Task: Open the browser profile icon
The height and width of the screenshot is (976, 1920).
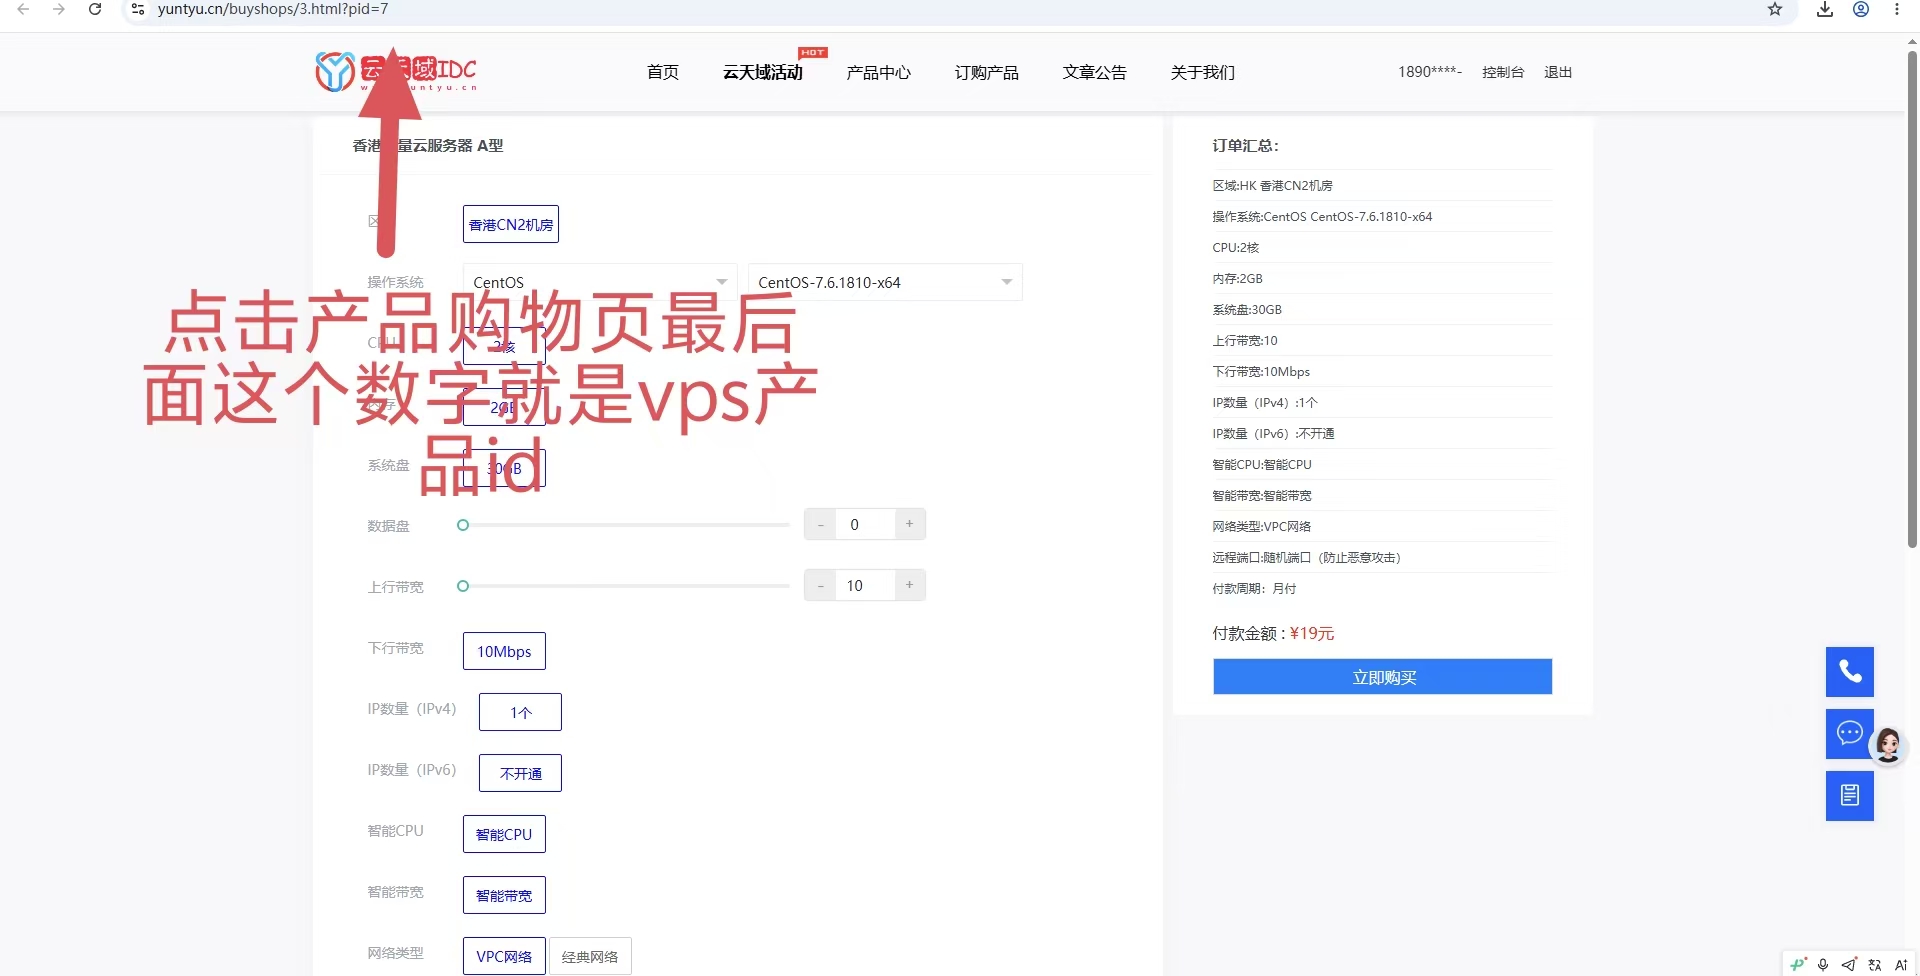Action: click(1861, 9)
